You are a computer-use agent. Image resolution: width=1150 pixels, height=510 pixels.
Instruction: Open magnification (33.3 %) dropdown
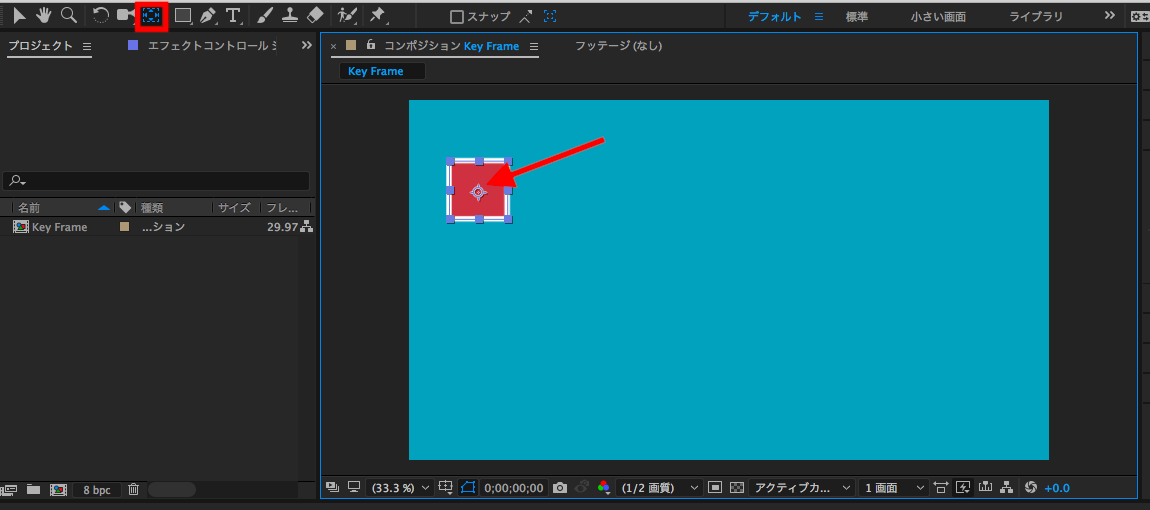click(x=400, y=487)
